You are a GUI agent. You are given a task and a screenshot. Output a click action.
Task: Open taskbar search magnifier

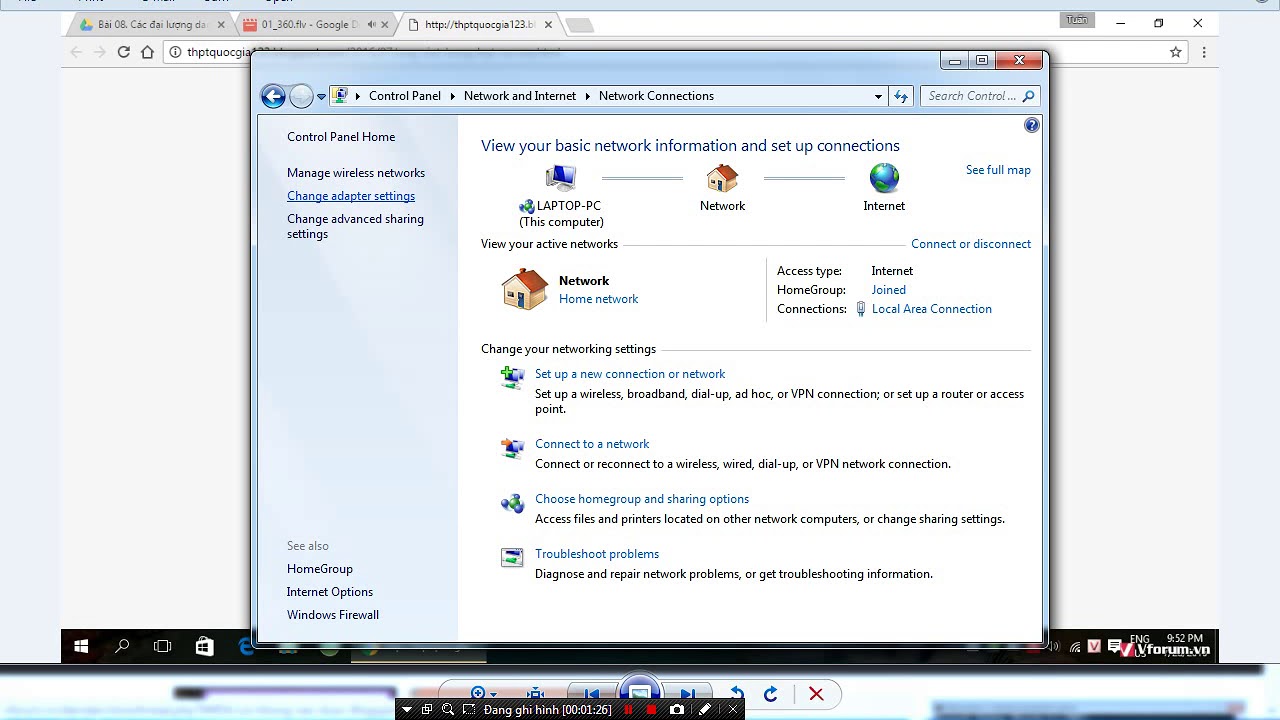[122, 646]
